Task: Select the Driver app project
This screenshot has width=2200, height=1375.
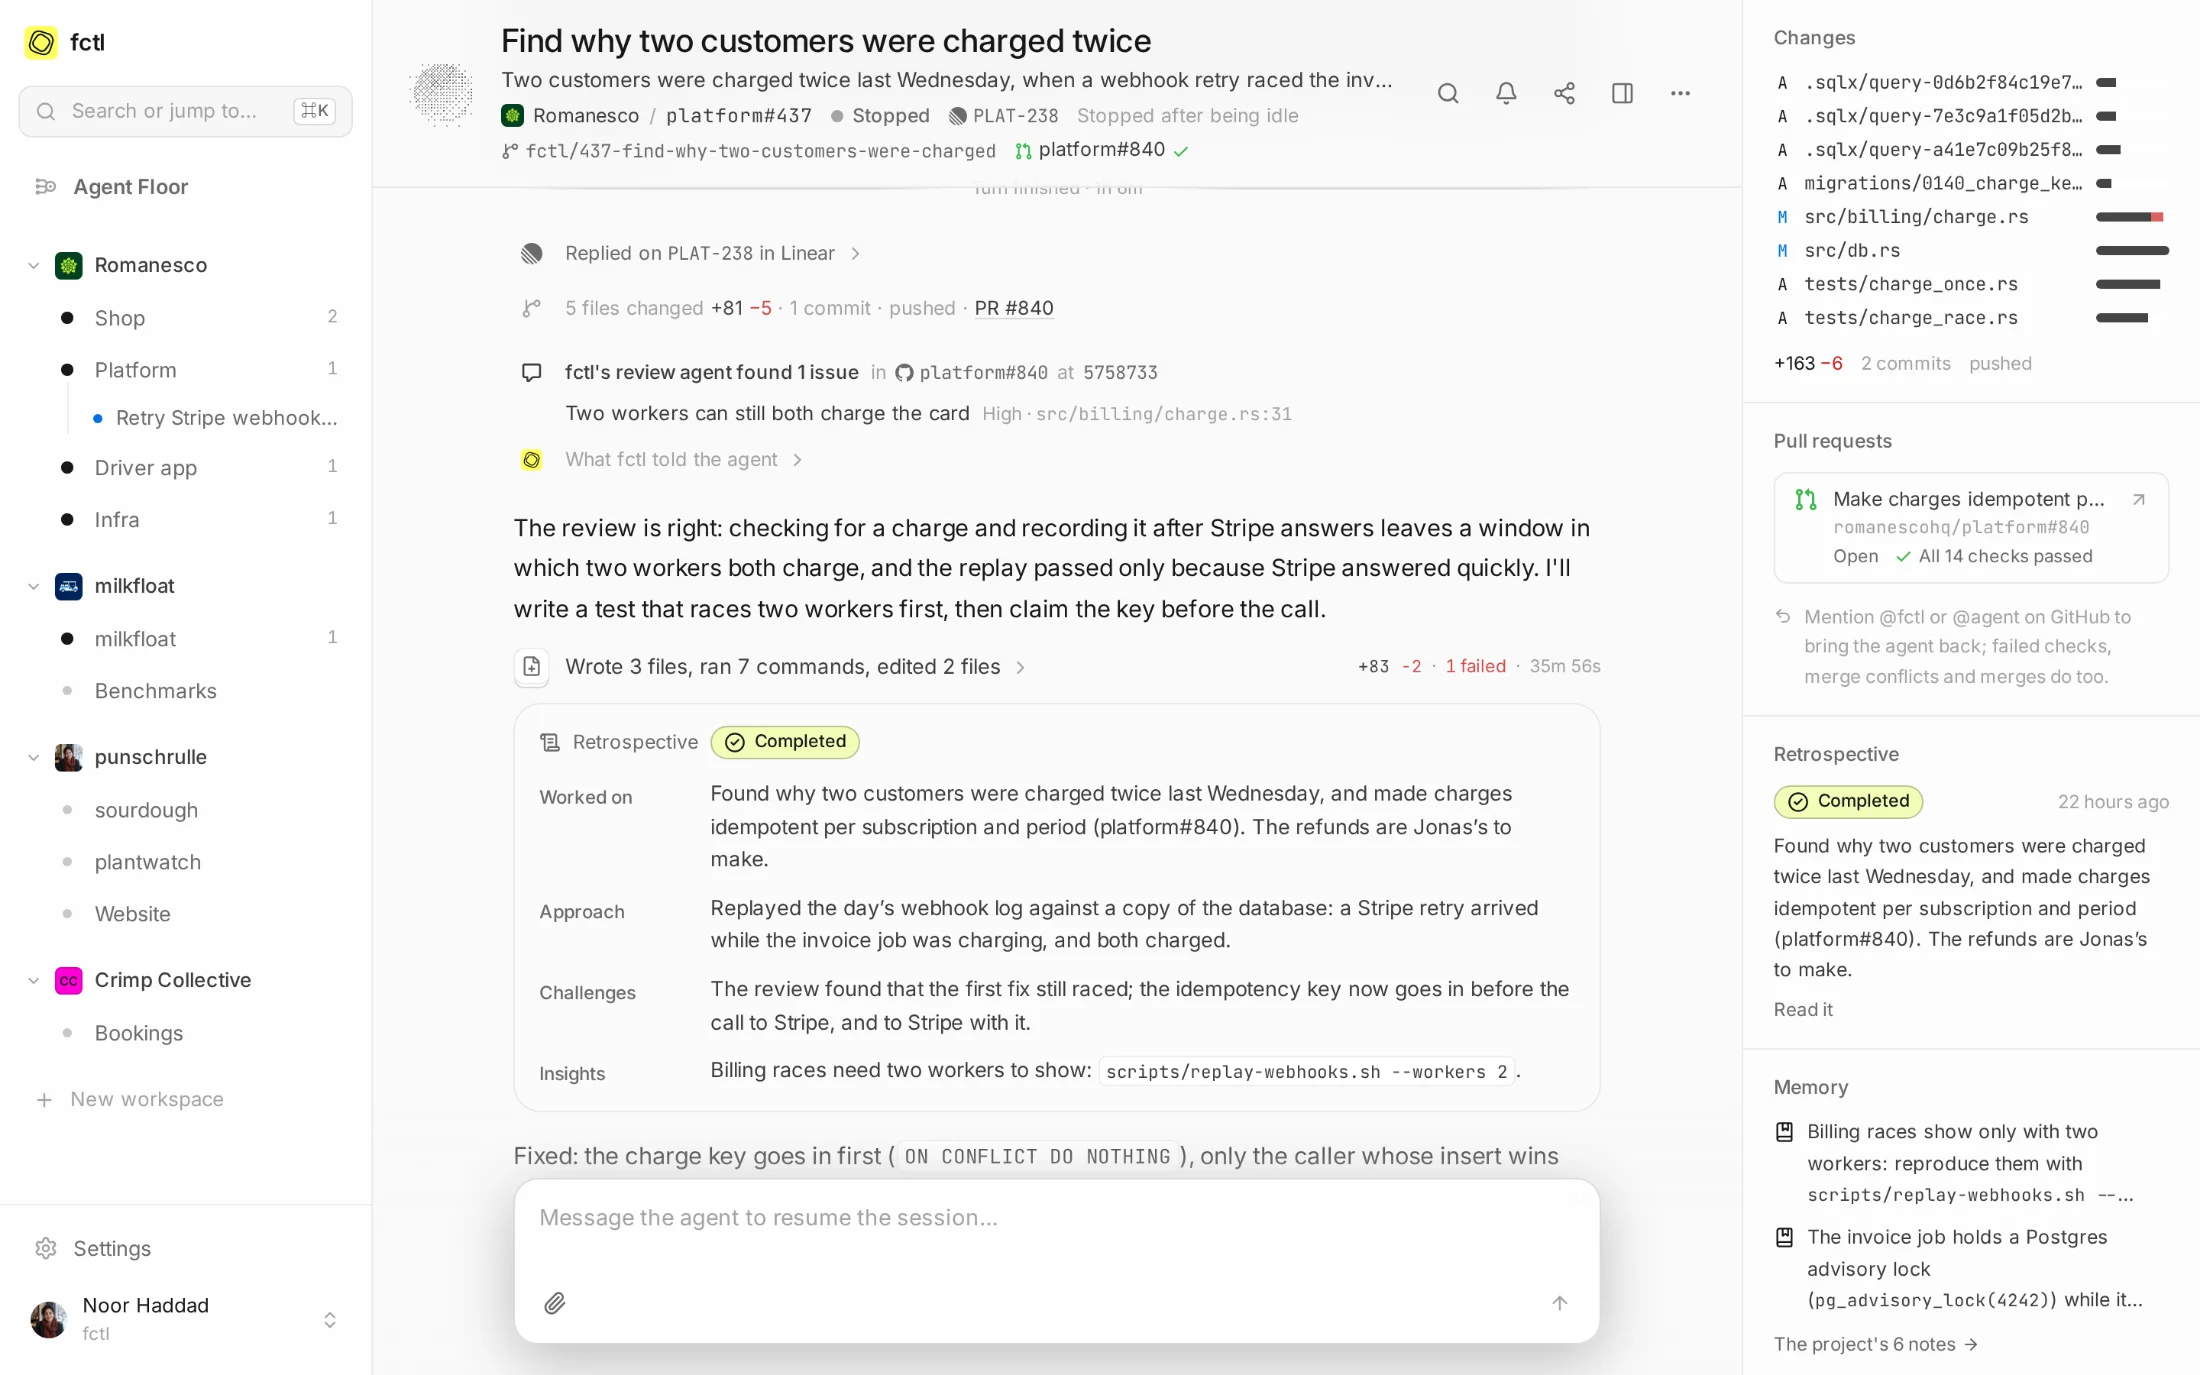Action: pos(185,467)
